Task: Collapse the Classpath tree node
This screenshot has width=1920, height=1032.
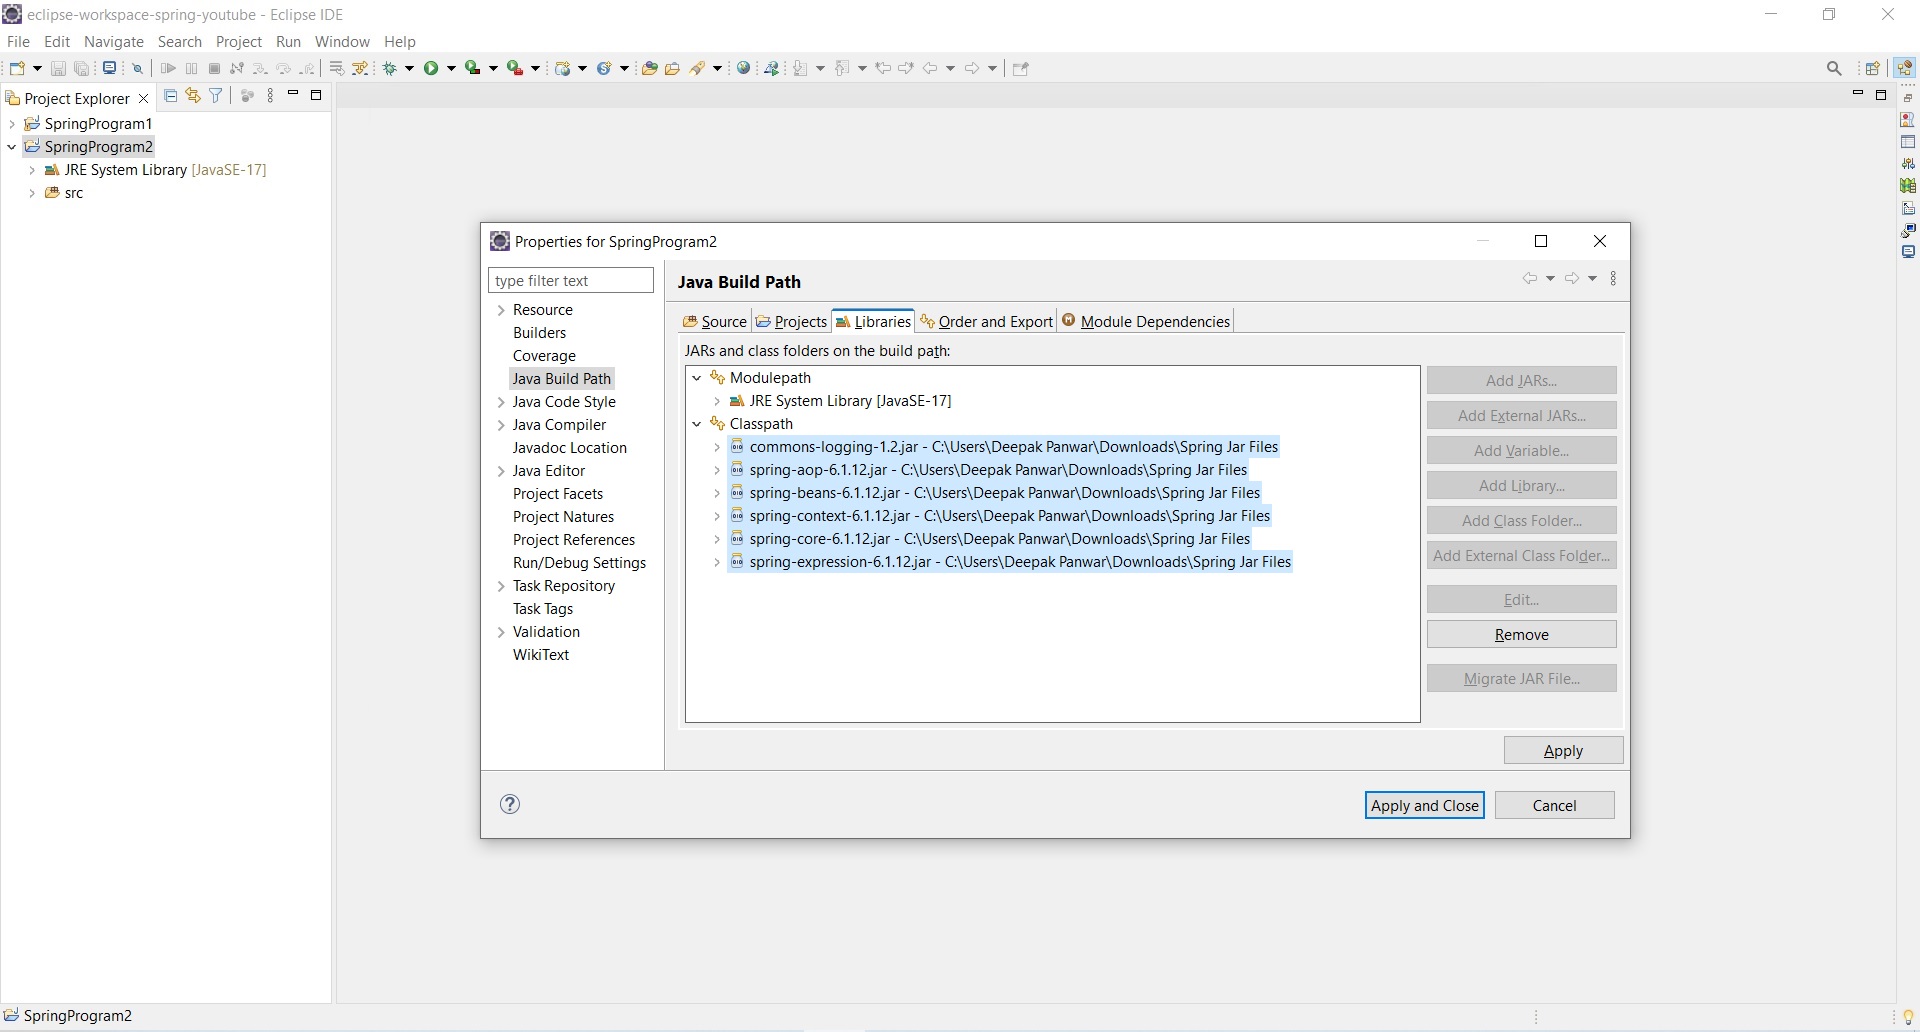Action: (697, 424)
